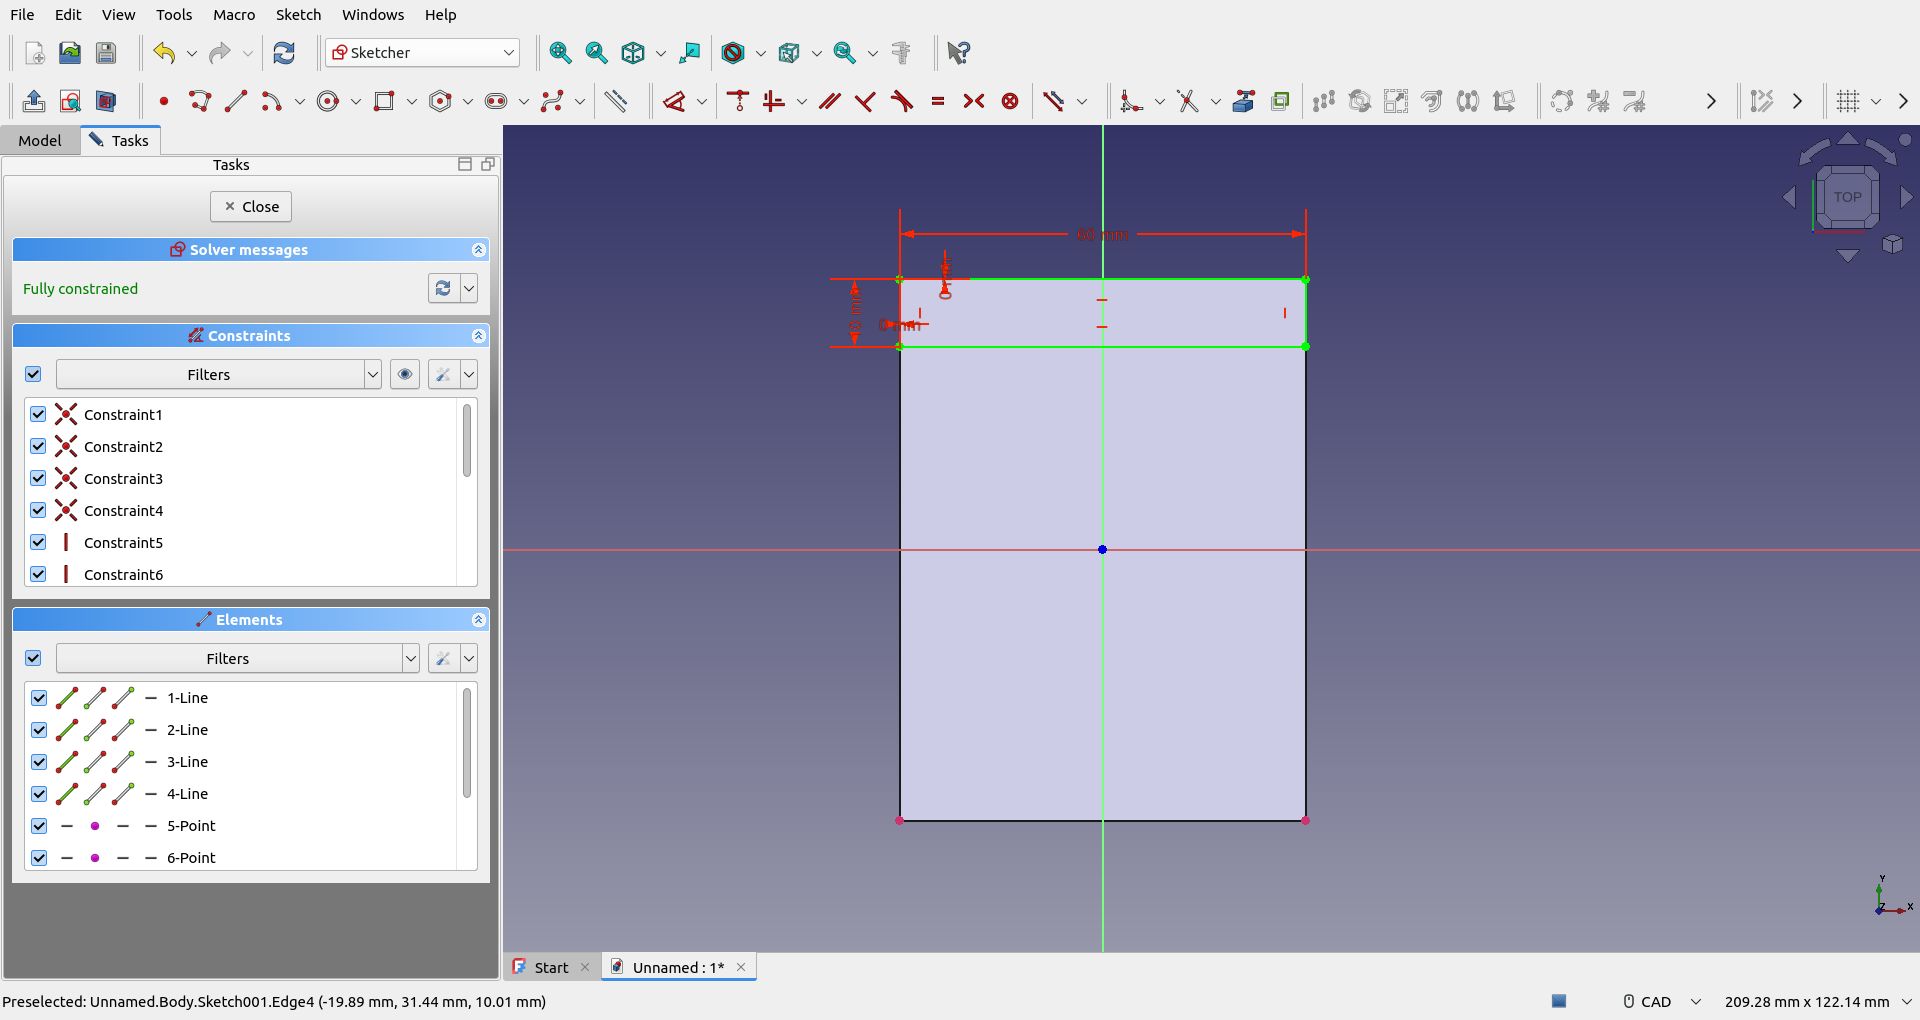Select the B-spline tool
Image resolution: width=1920 pixels, height=1020 pixels.
(552, 101)
